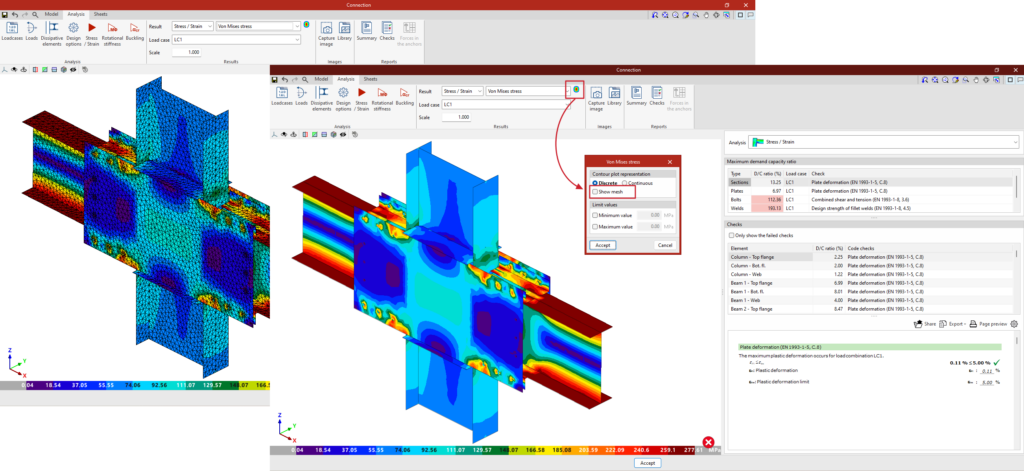Open Stress / Strain result dropdown in front window

[x=462, y=91]
